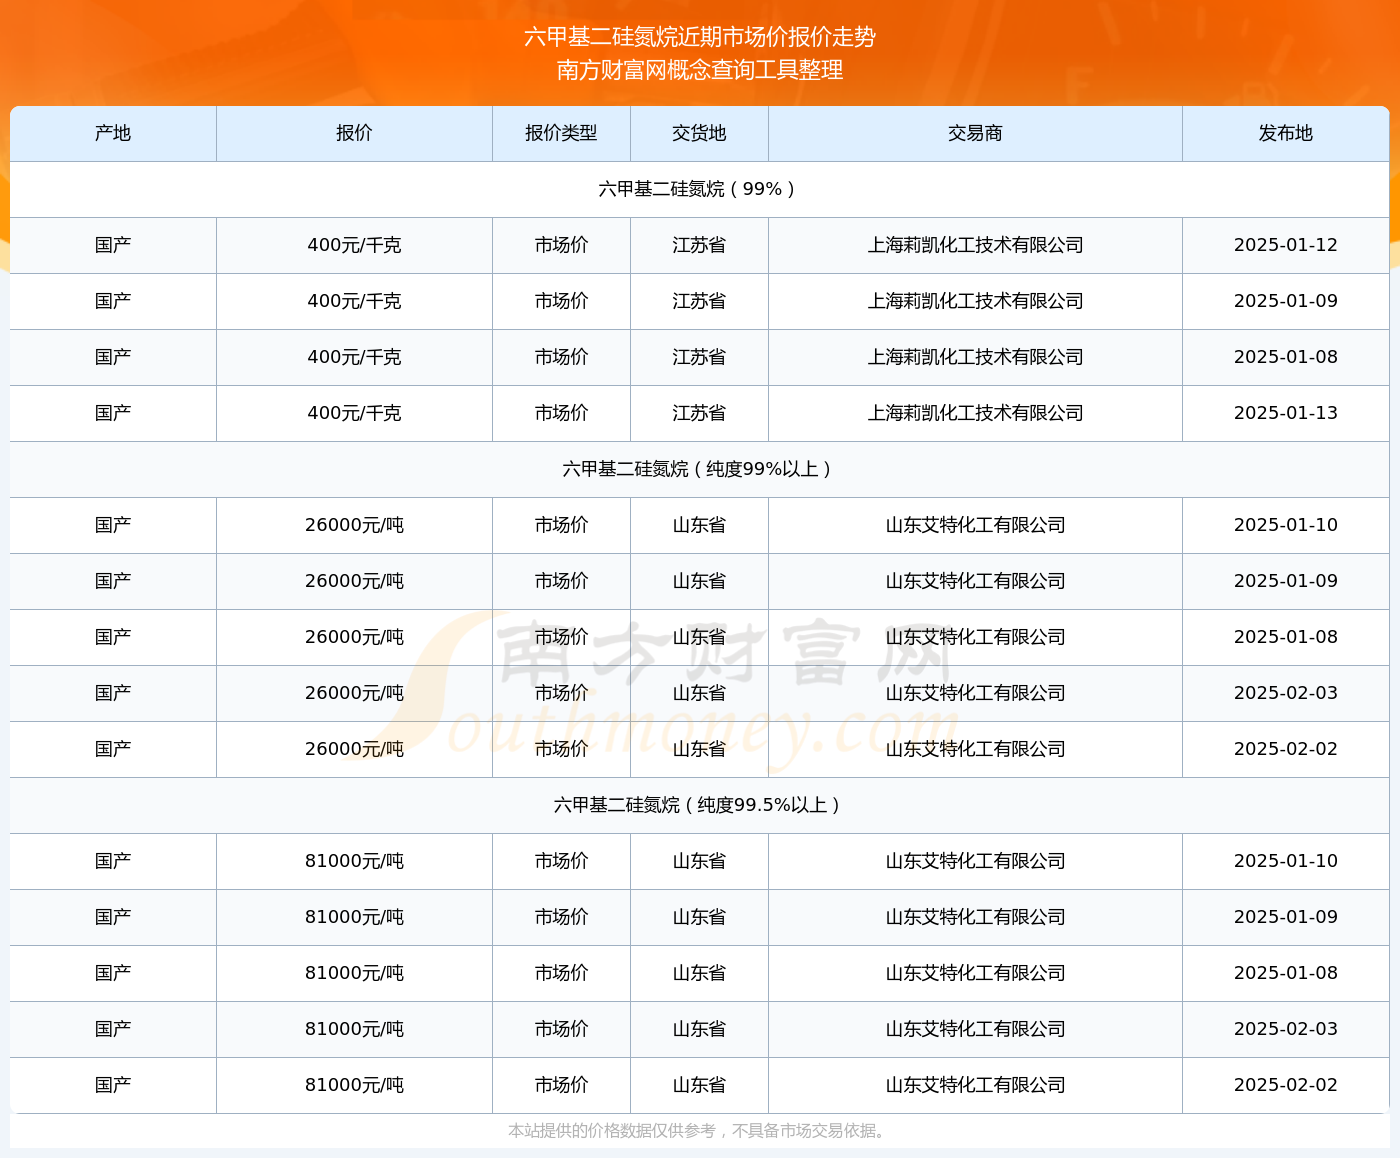Click the 报价类型 column header
The height and width of the screenshot is (1158, 1400).
561,133
